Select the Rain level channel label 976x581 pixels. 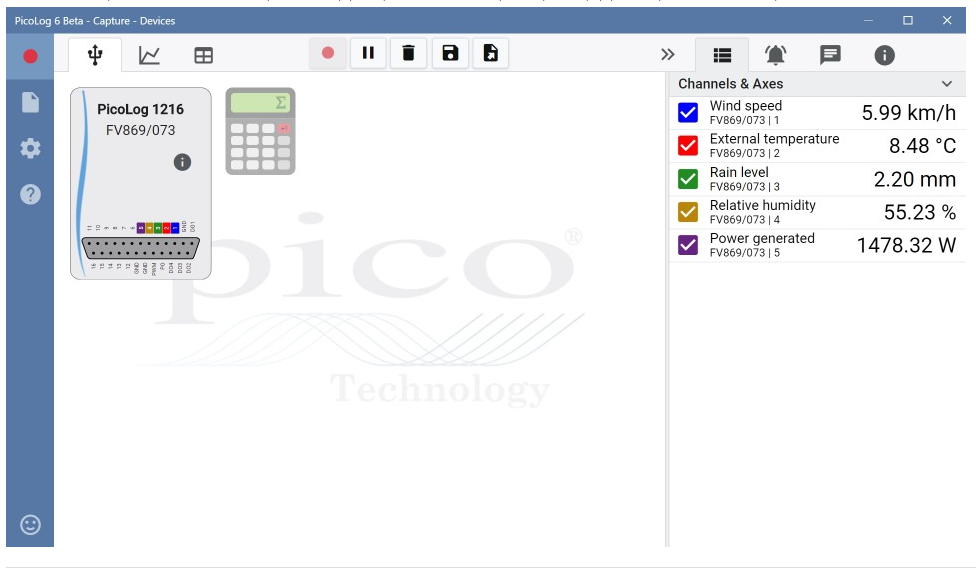739,172
